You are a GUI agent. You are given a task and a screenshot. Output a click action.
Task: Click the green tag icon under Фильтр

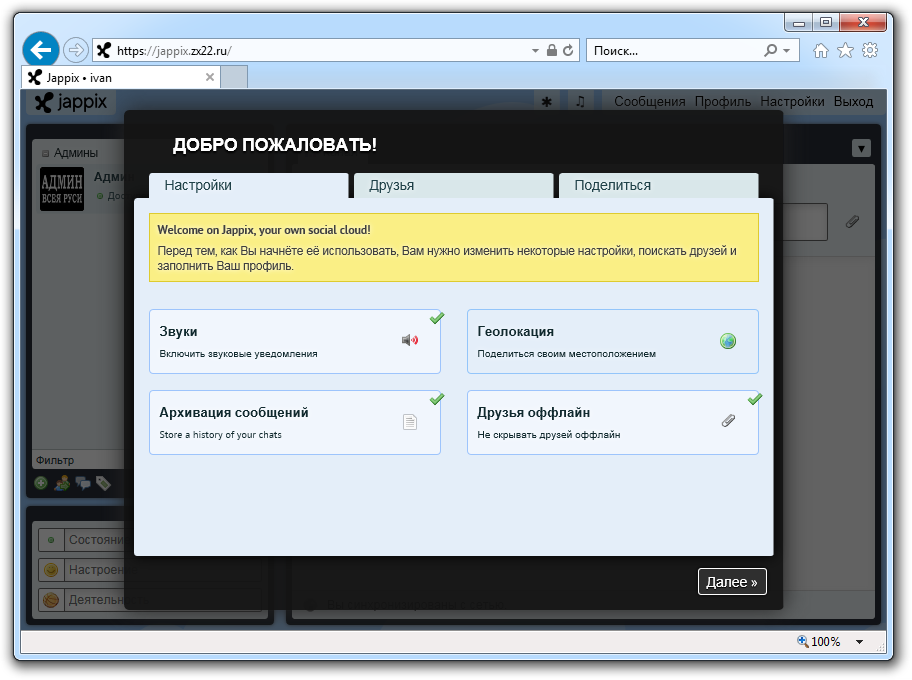[x=103, y=483]
